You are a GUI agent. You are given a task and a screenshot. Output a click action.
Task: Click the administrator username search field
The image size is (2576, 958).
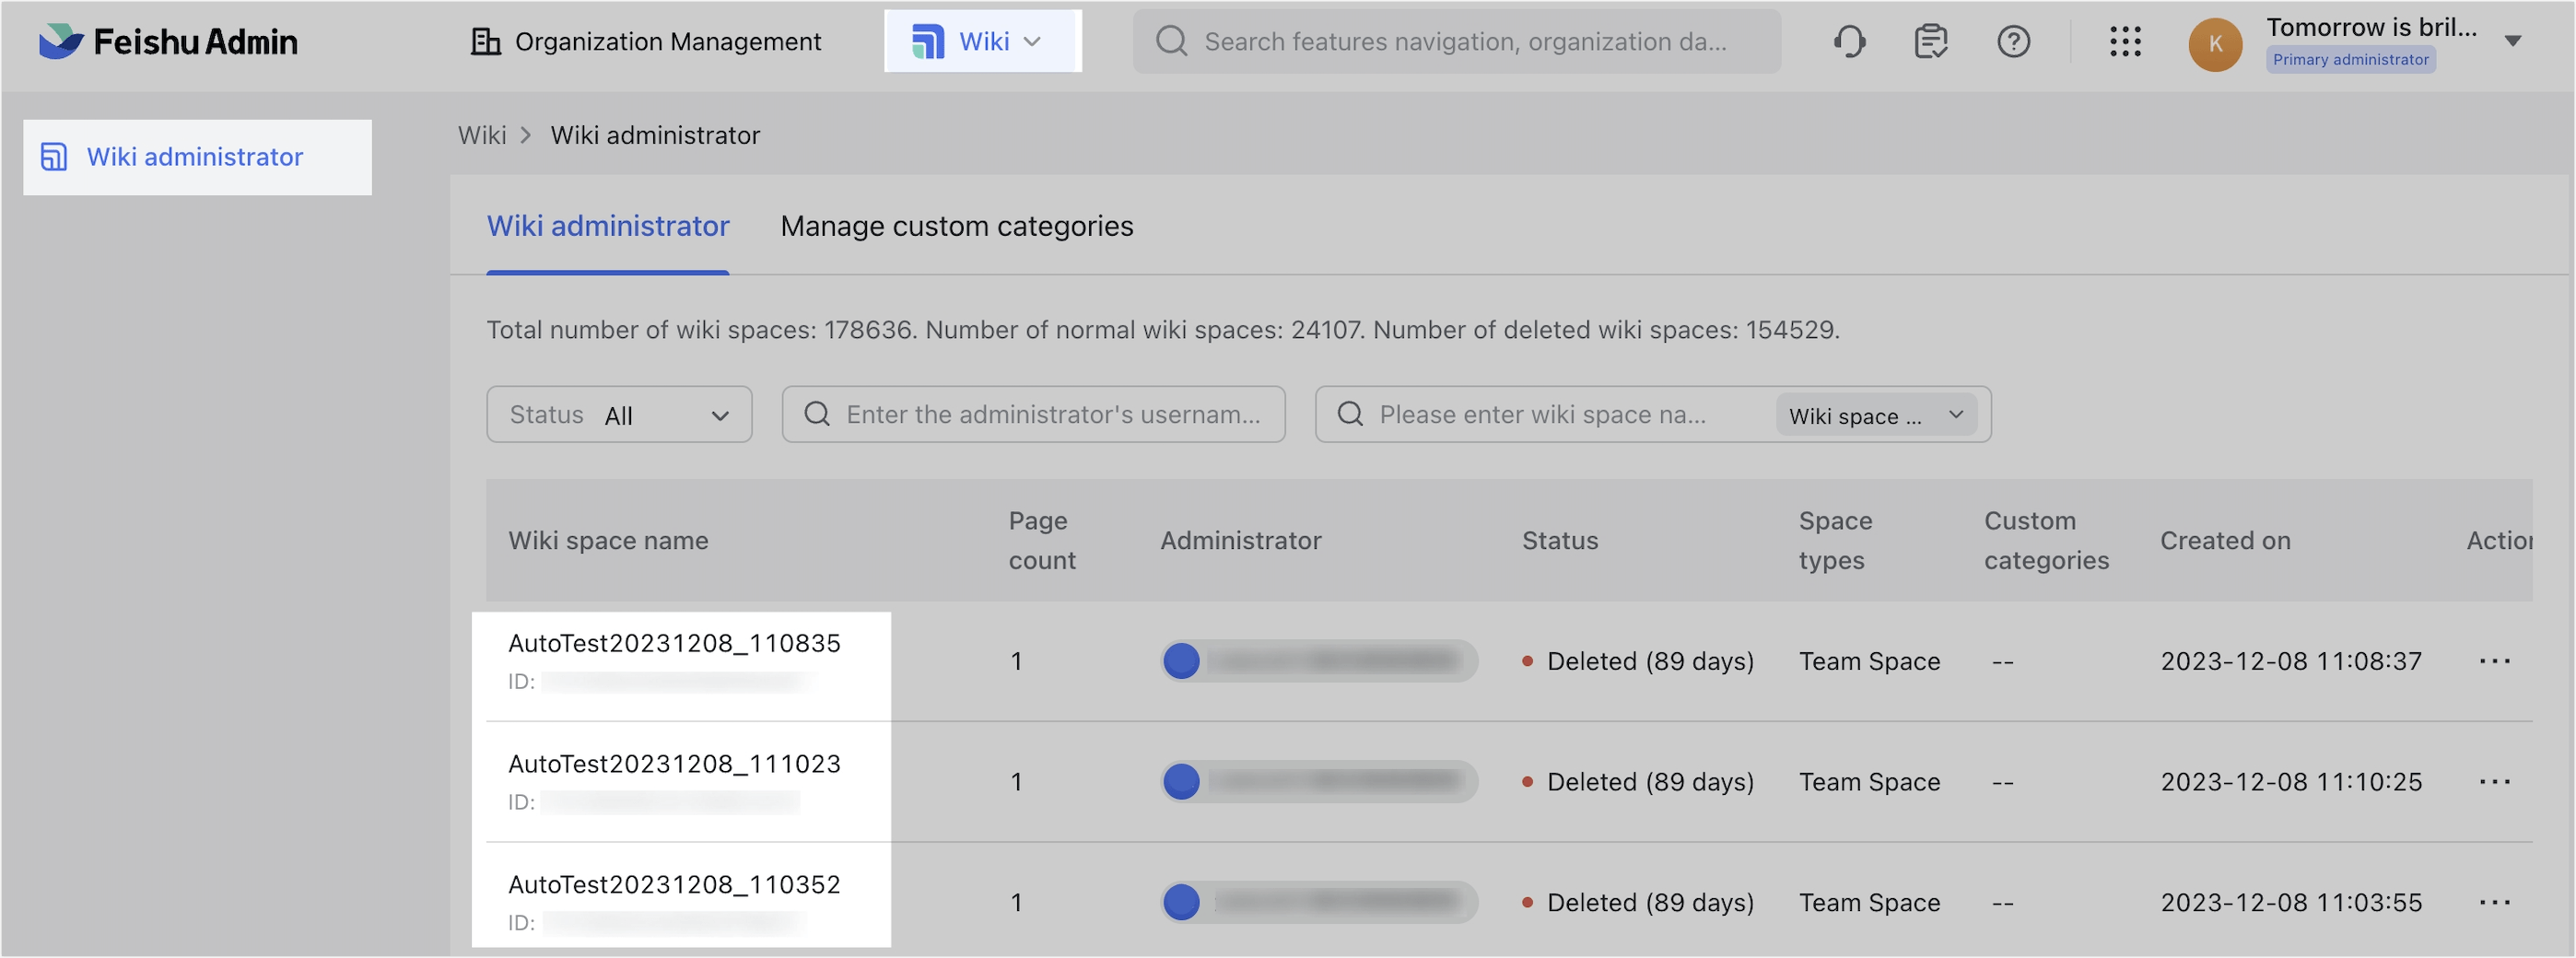[x=1033, y=414]
